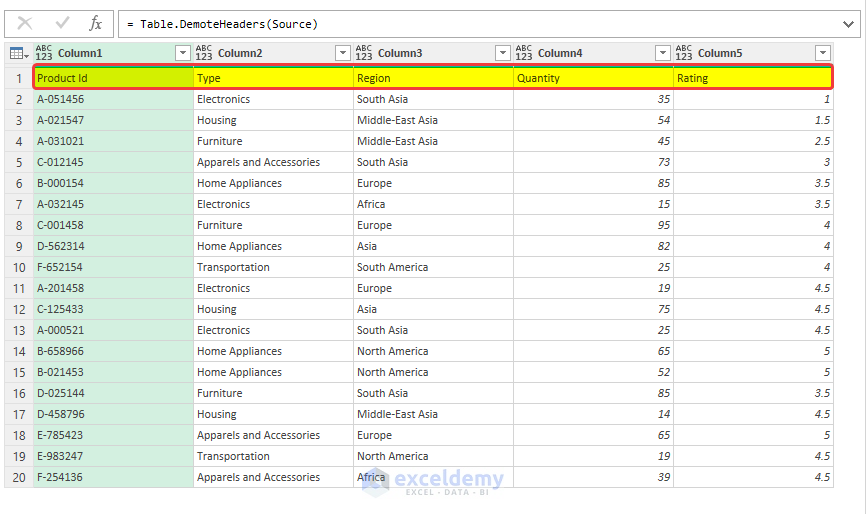The image size is (866, 514).
Task: Click the ABC123 data type icon of Column3
Action: 364,53
